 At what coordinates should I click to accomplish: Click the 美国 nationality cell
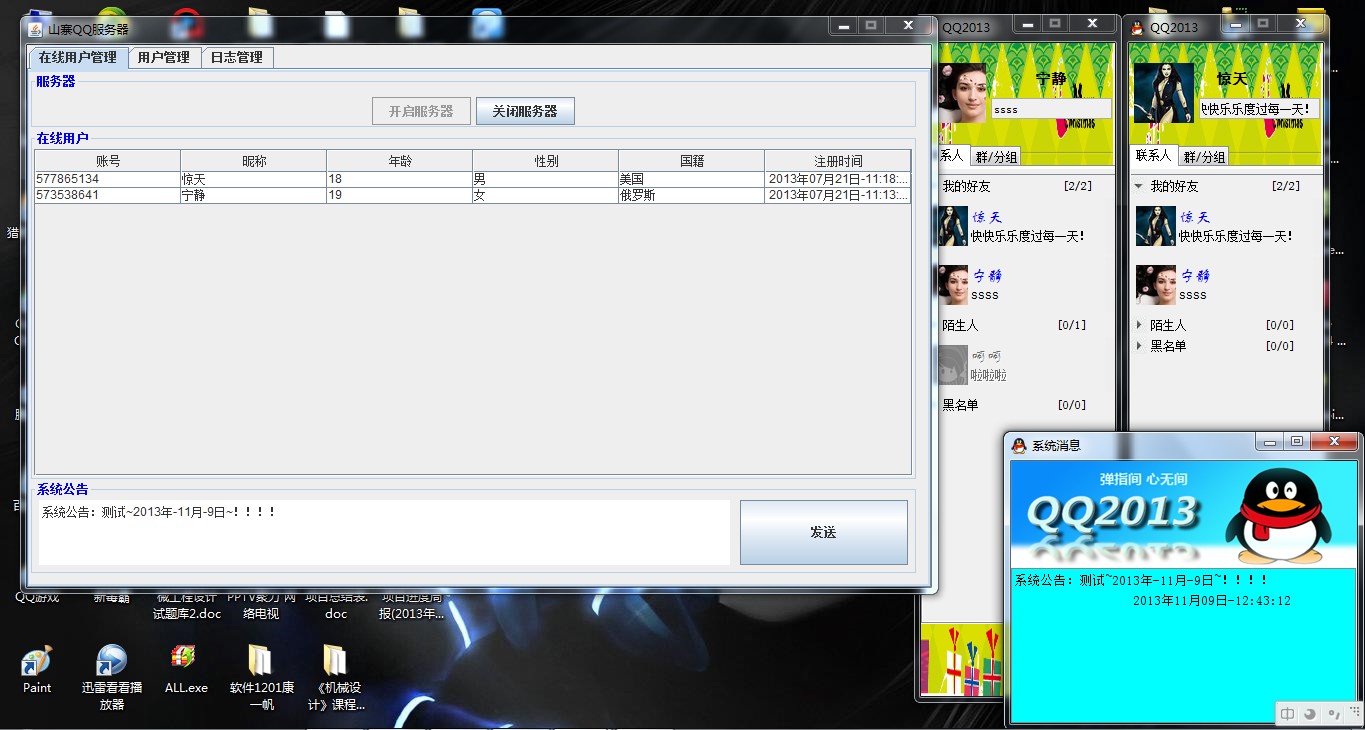692,179
